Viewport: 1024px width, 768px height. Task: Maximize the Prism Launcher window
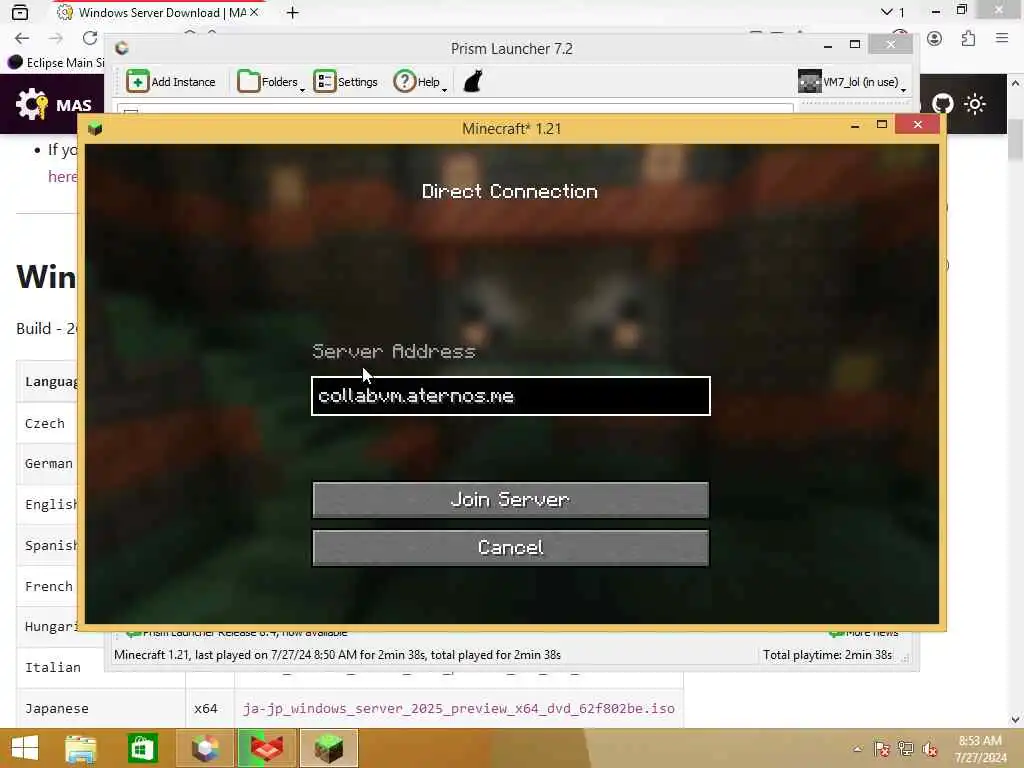click(x=855, y=44)
